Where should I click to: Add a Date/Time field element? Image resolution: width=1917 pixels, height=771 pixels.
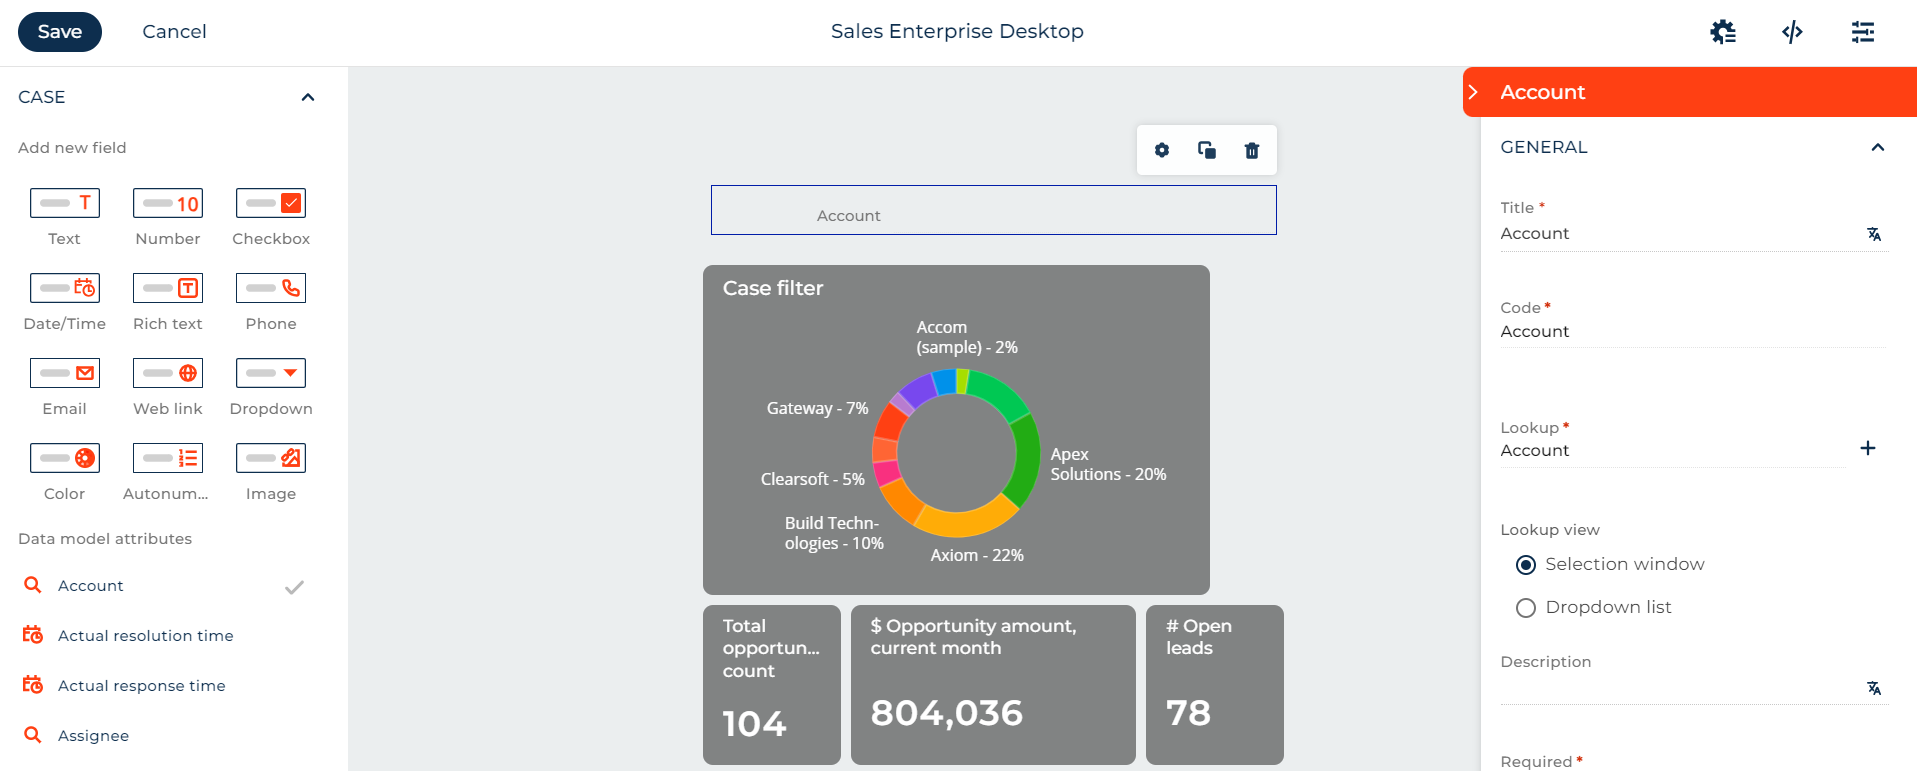(x=64, y=302)
